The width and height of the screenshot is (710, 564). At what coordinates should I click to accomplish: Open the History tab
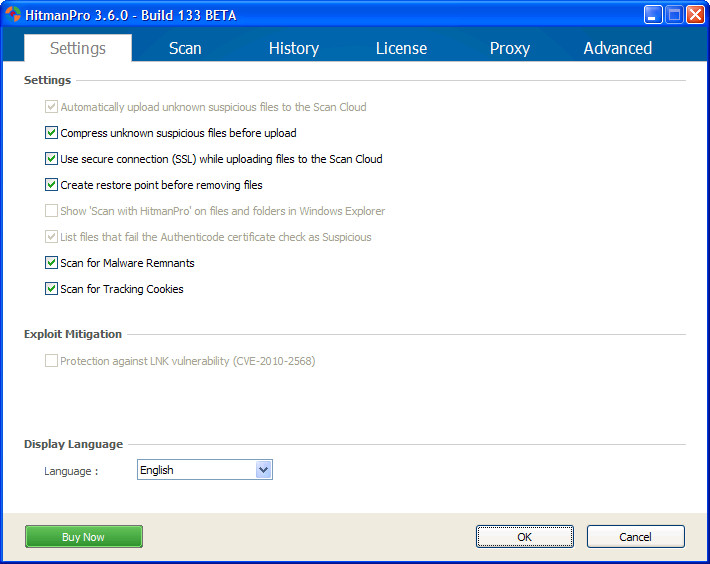[294, 48]
